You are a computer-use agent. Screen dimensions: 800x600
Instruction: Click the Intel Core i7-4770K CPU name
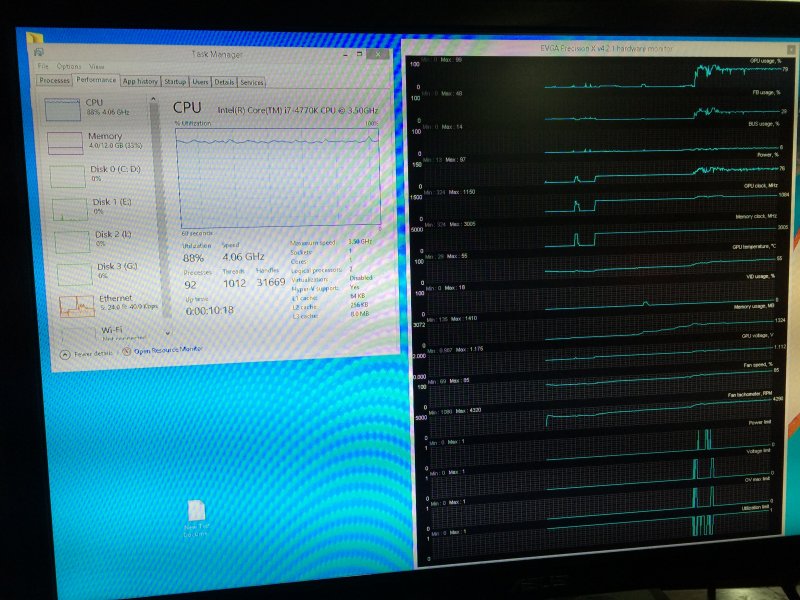coord(298,110)
